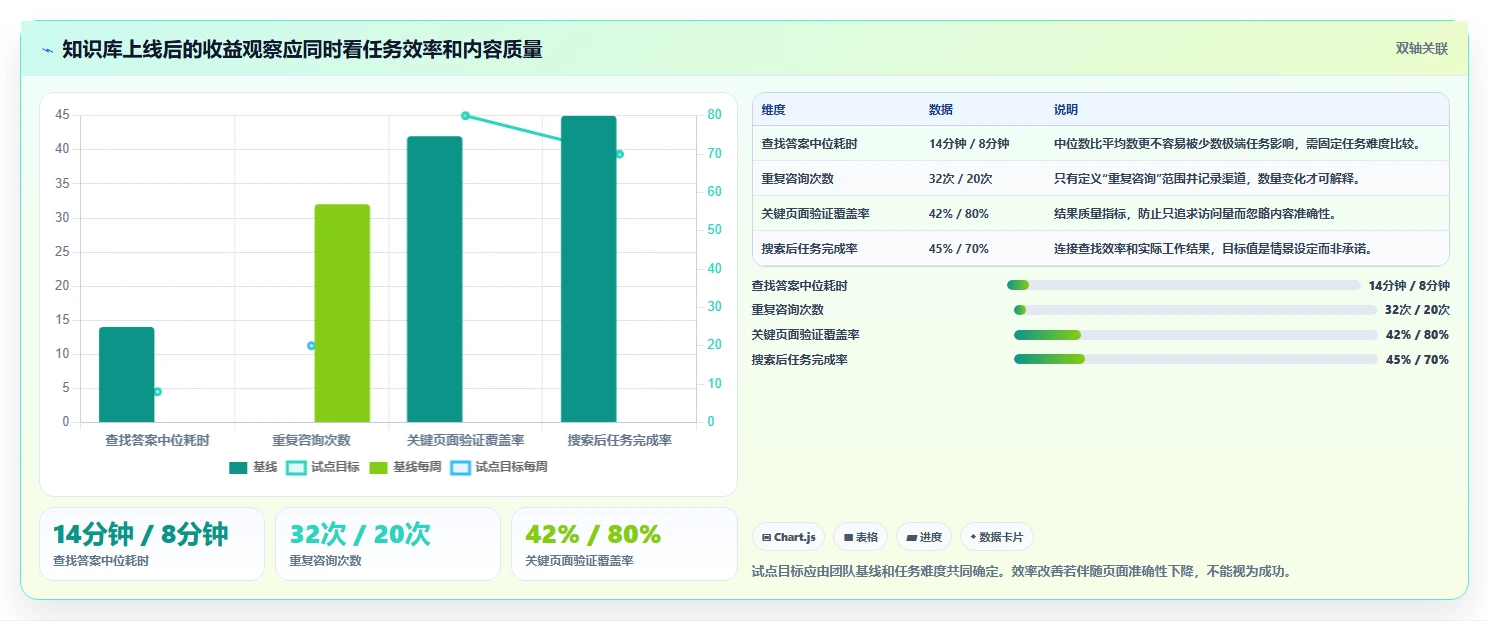Open the 14分钟 / 8分钟 data card

tap(152, 544)
